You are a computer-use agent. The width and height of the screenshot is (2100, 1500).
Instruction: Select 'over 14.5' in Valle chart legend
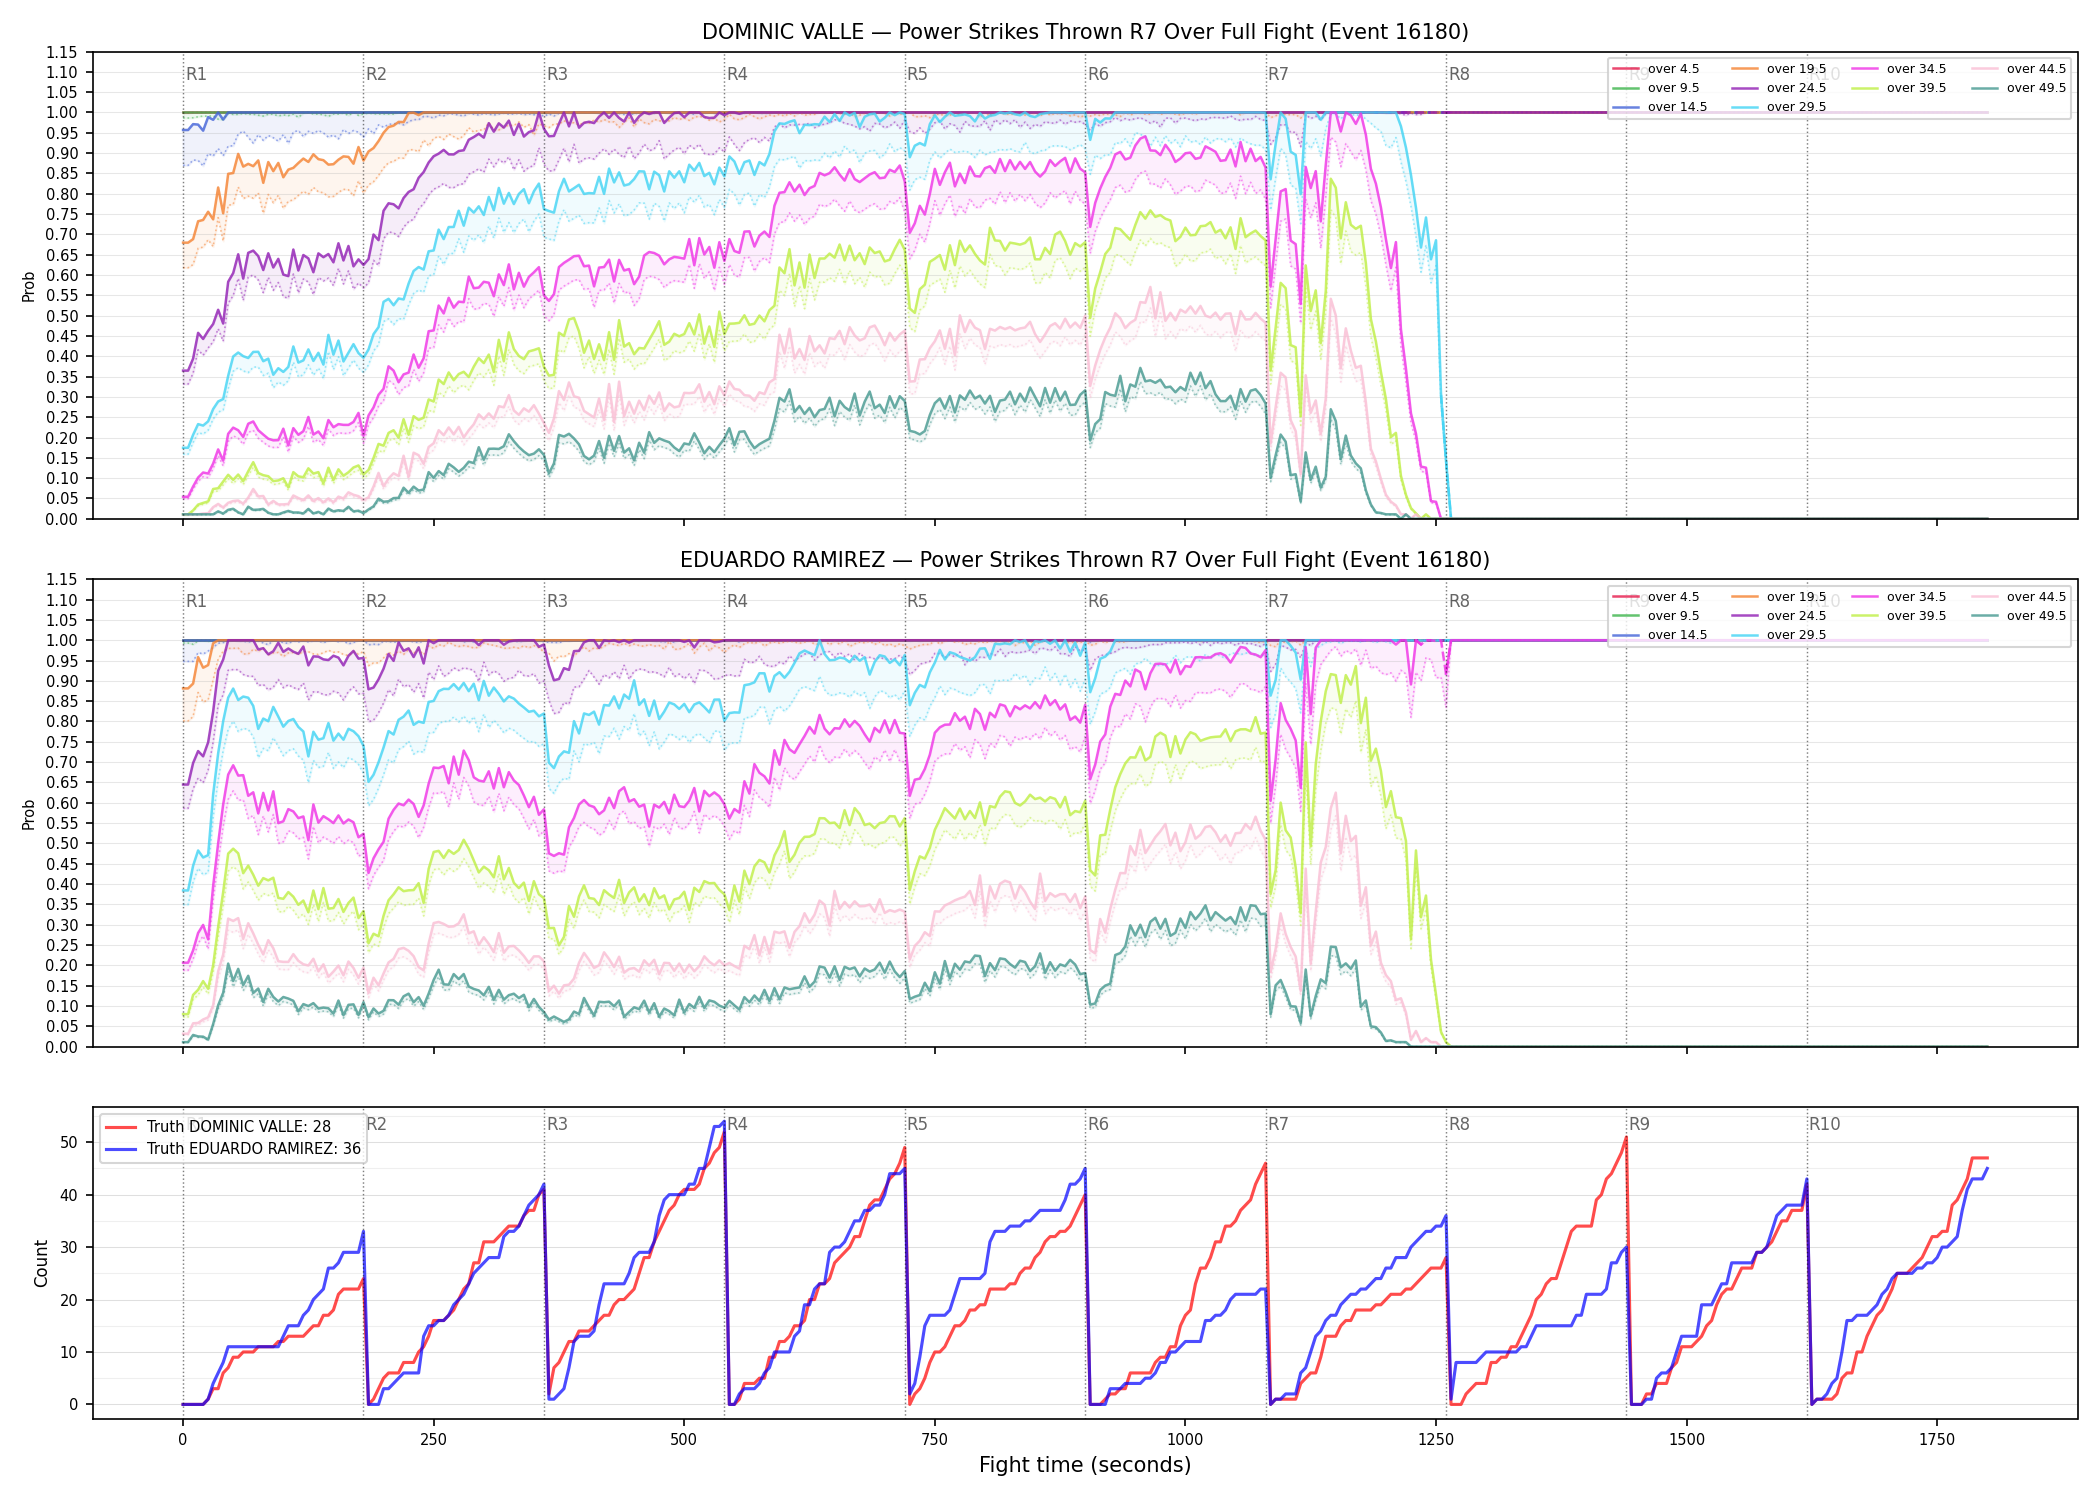coord(1659,107)
